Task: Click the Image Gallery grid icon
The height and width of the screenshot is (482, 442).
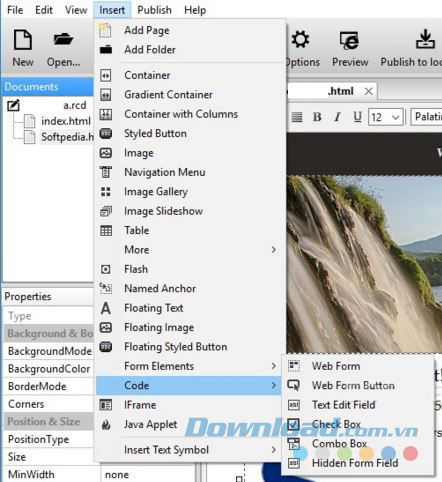Action: pyautogui.click(x=106, y=192)
